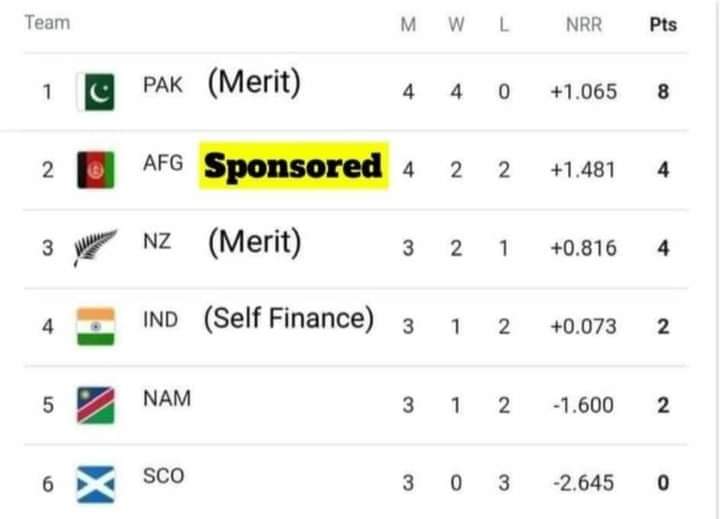Click the Afghanistan flag icon
The height and width of the screenshot is (519, 720).
[x=96, y=170]
